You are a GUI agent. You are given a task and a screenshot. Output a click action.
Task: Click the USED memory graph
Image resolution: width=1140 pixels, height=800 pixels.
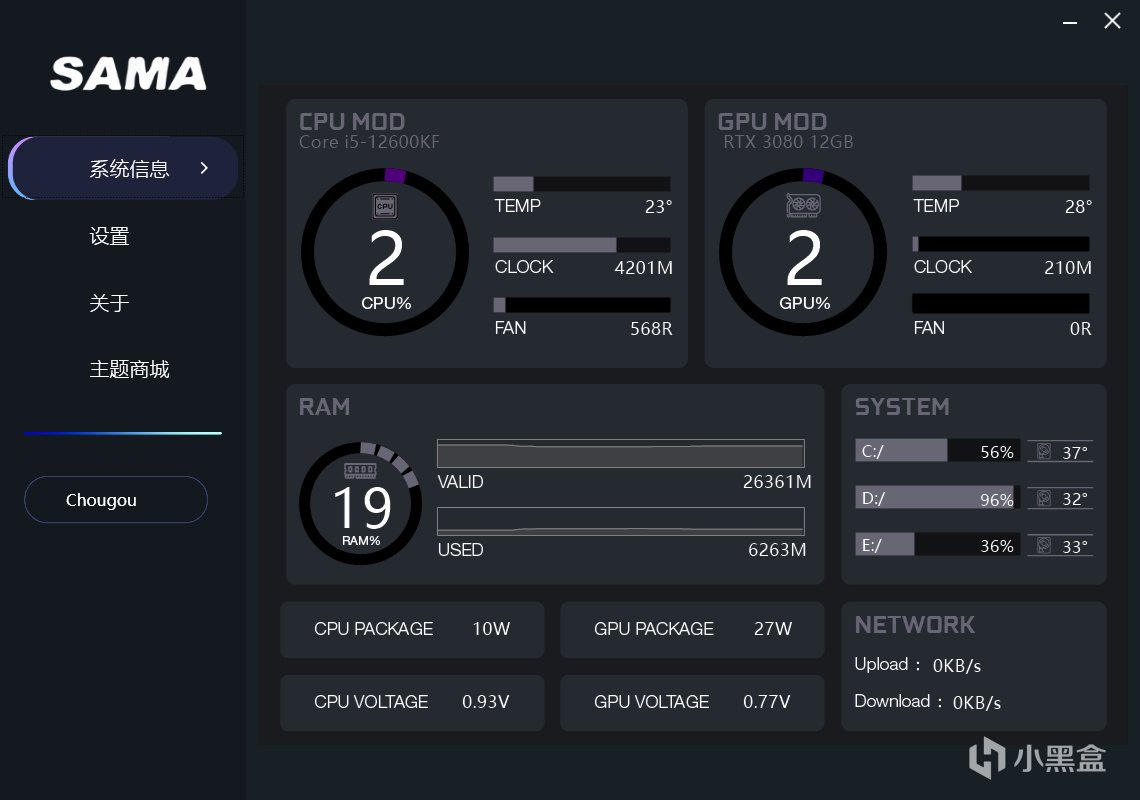[621, 521]
